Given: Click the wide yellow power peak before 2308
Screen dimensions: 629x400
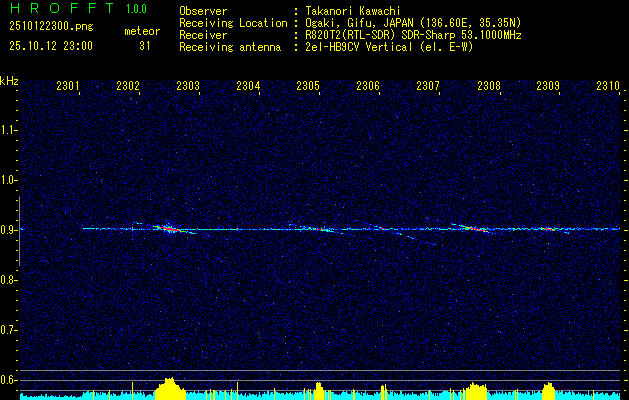Looking at the screenshot, I should (x=476, y=391).
